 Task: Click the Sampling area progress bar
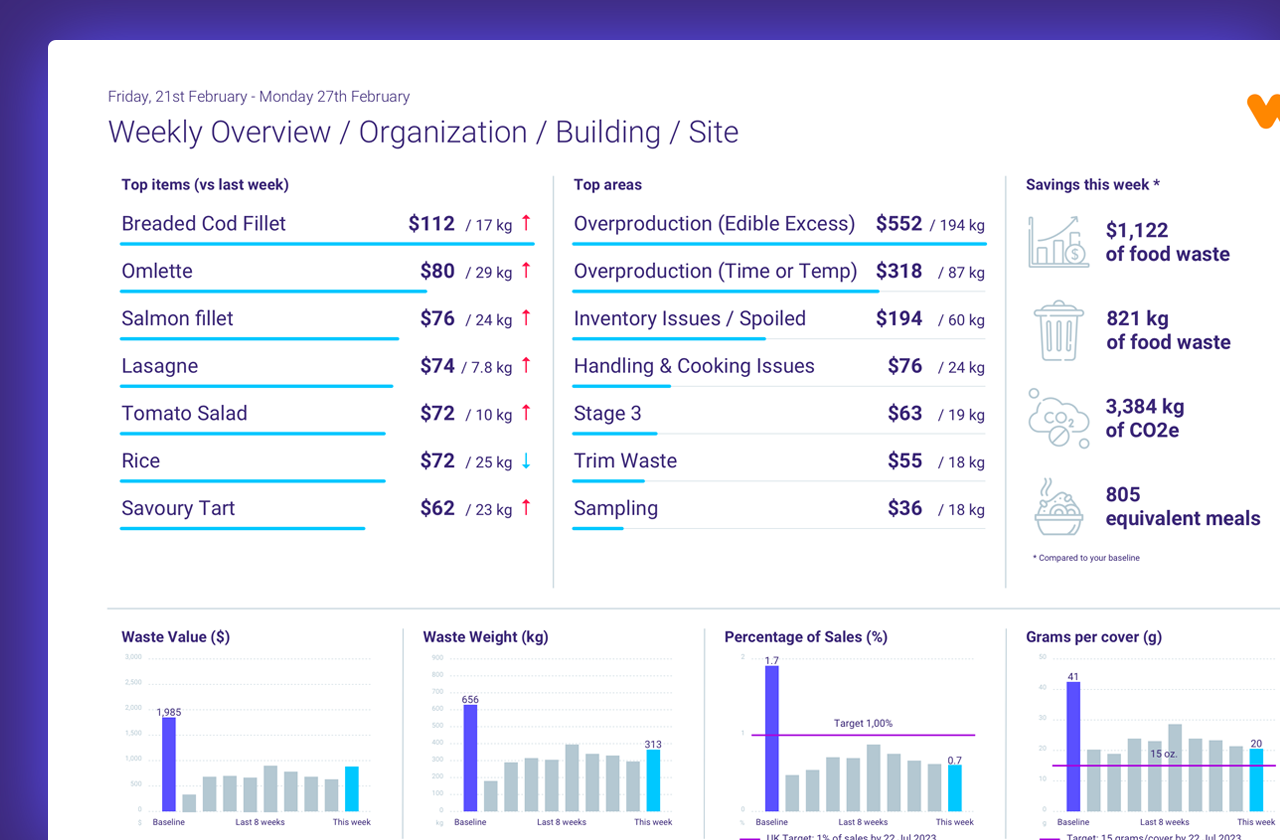pyautogui.click(x=598, y=528)
